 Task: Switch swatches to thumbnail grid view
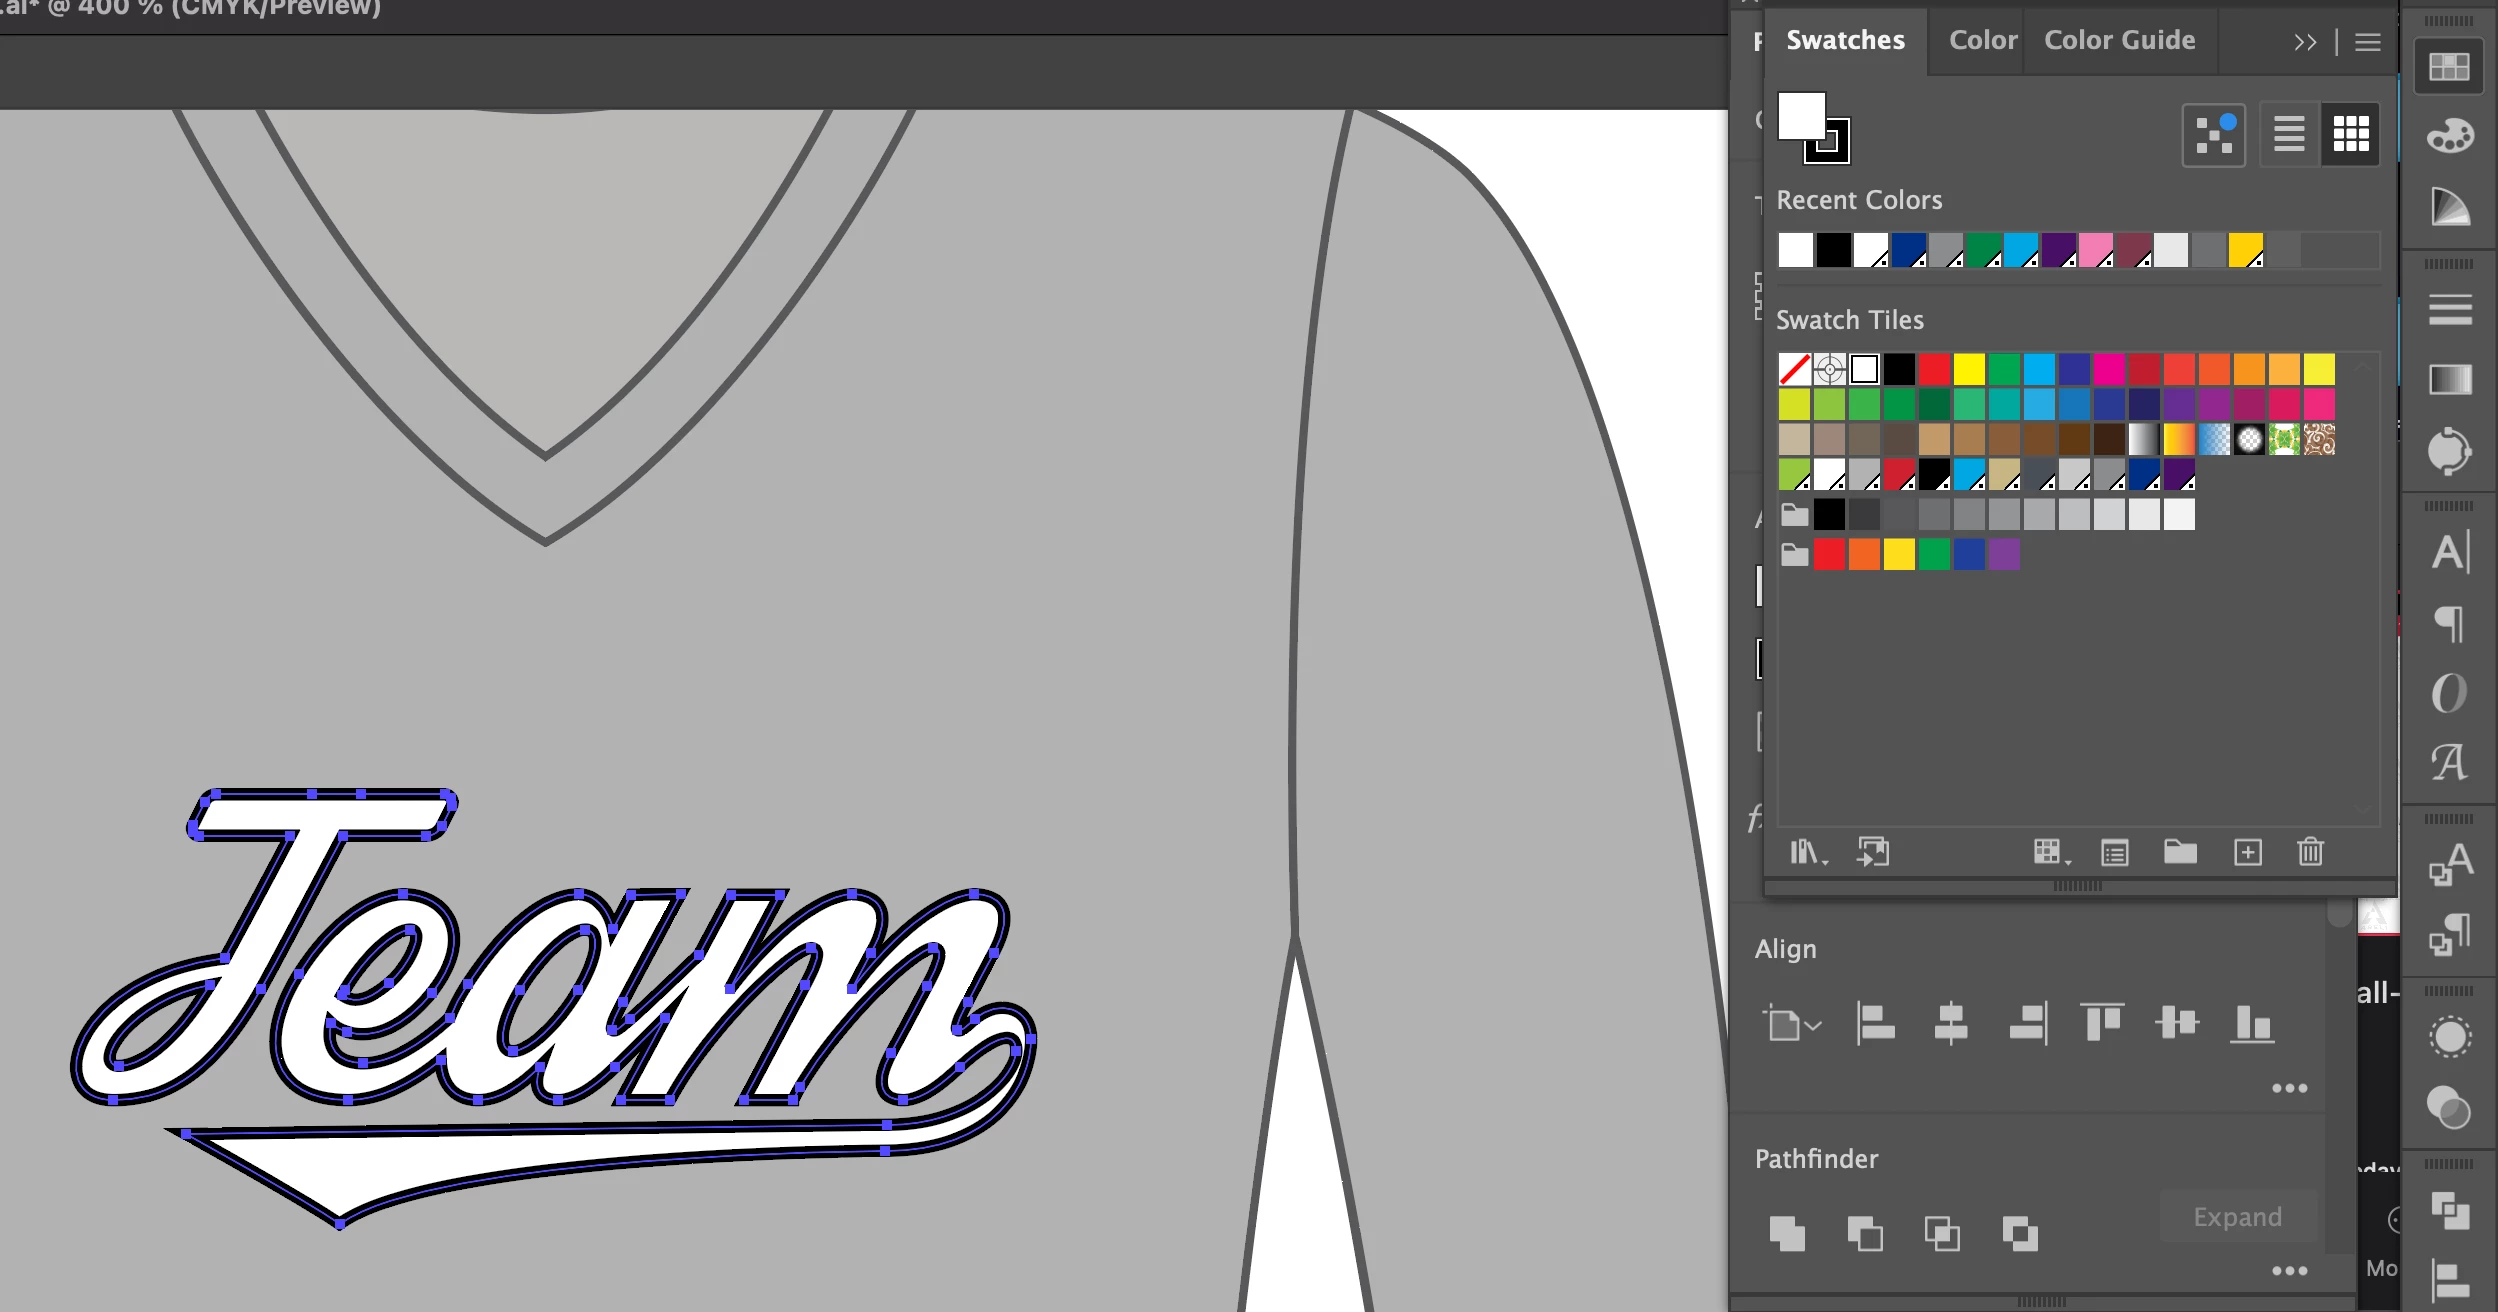(2351, 133)
